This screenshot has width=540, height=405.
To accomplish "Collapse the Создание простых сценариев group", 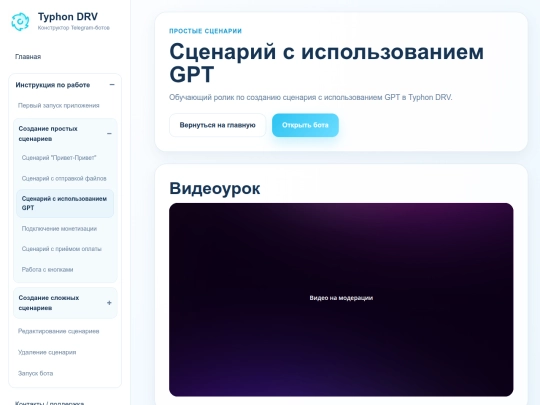I will click(109, 134).
